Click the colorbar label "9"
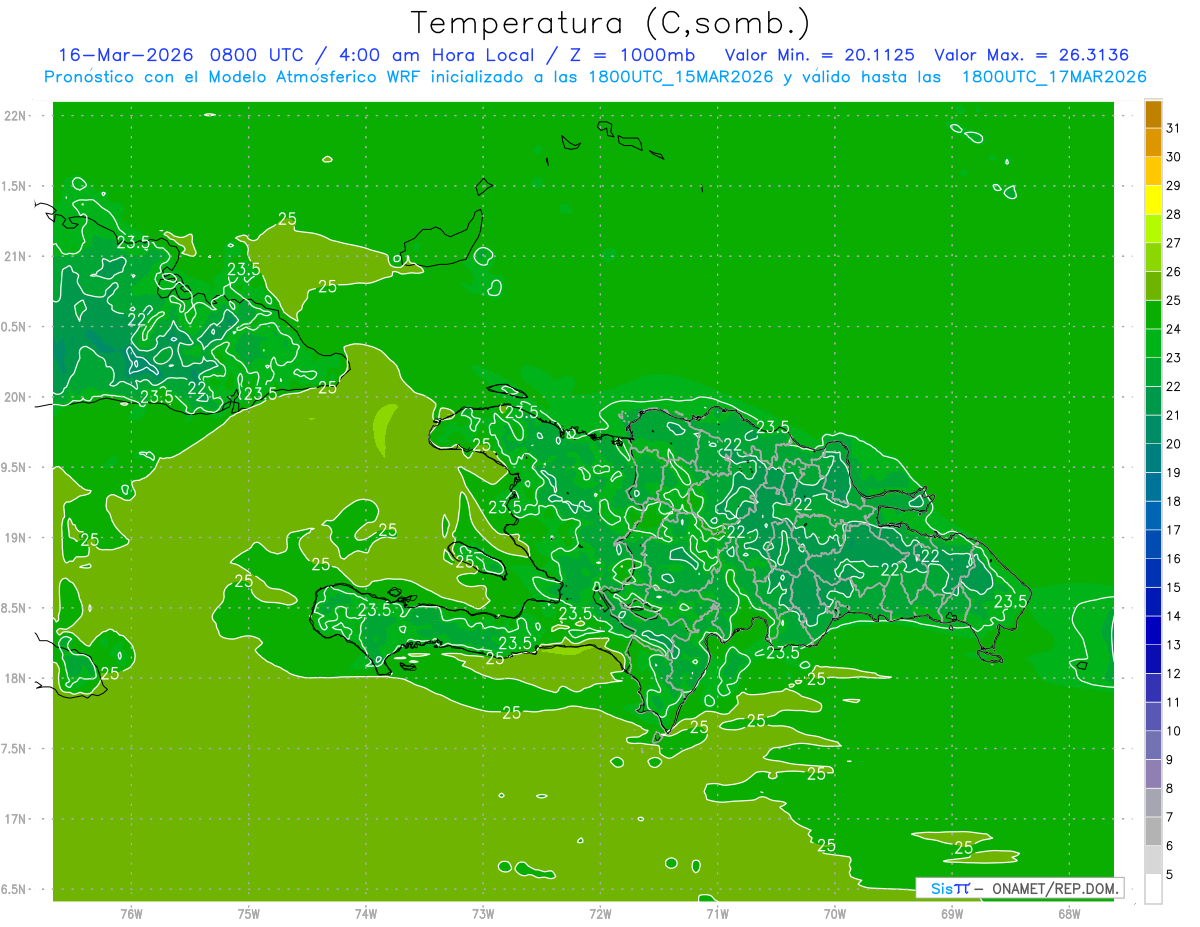The image size is (1200, 927). point(1169,760)
